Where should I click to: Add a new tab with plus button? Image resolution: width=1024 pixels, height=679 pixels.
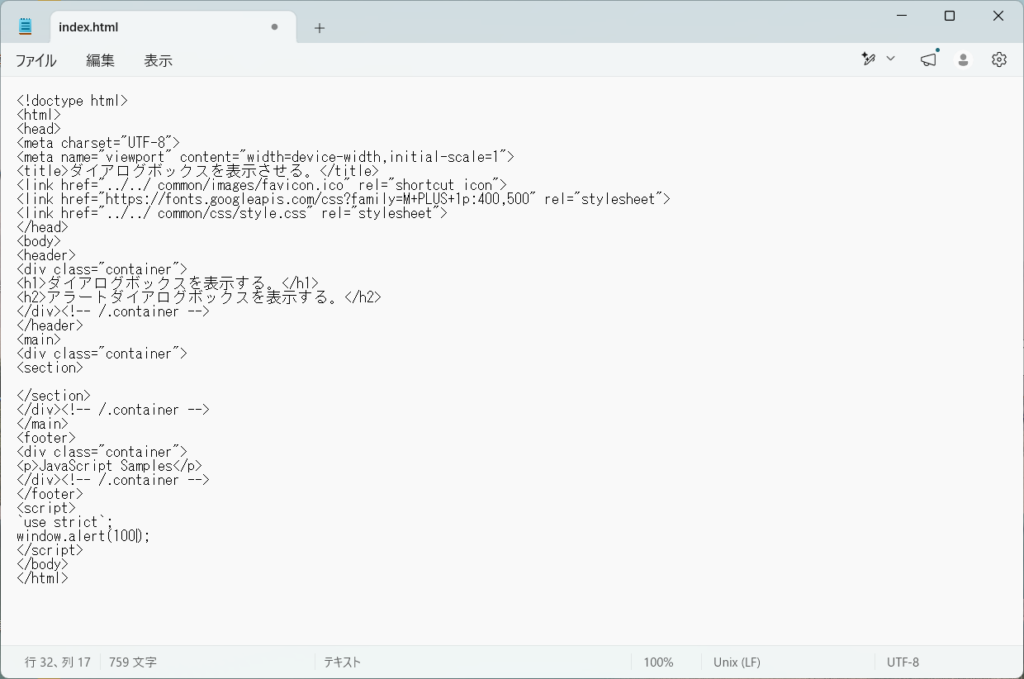click(x=319, y=27)
